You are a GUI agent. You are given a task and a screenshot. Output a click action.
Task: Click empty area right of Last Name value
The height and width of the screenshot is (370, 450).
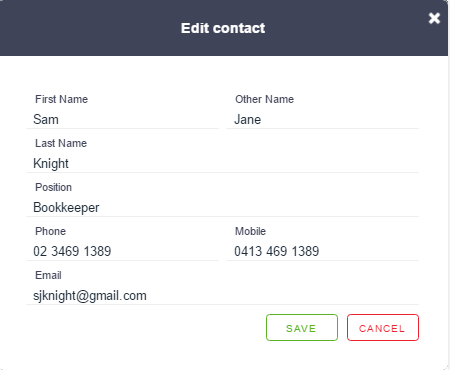243,164
